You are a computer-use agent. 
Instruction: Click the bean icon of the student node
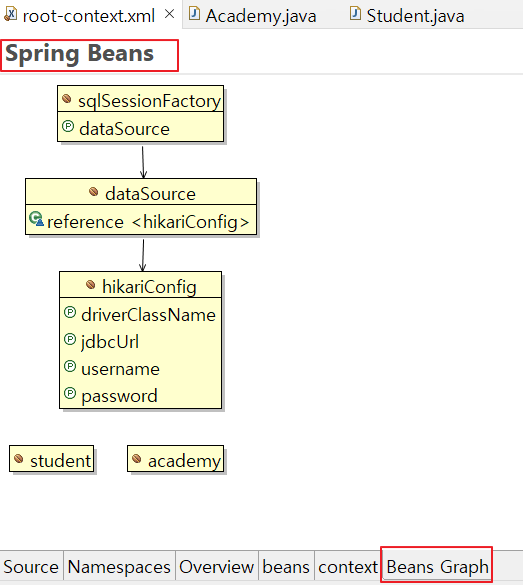(19, 459)
